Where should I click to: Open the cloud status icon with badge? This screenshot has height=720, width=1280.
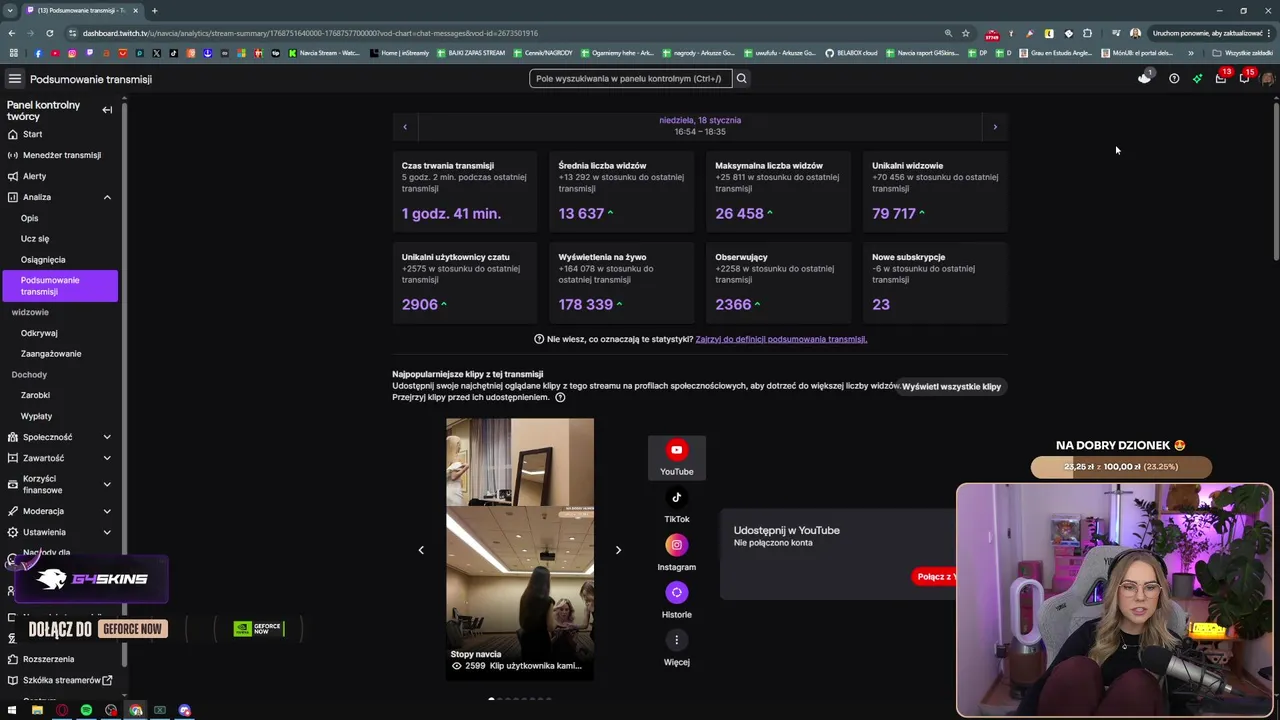click(1145, 78)
